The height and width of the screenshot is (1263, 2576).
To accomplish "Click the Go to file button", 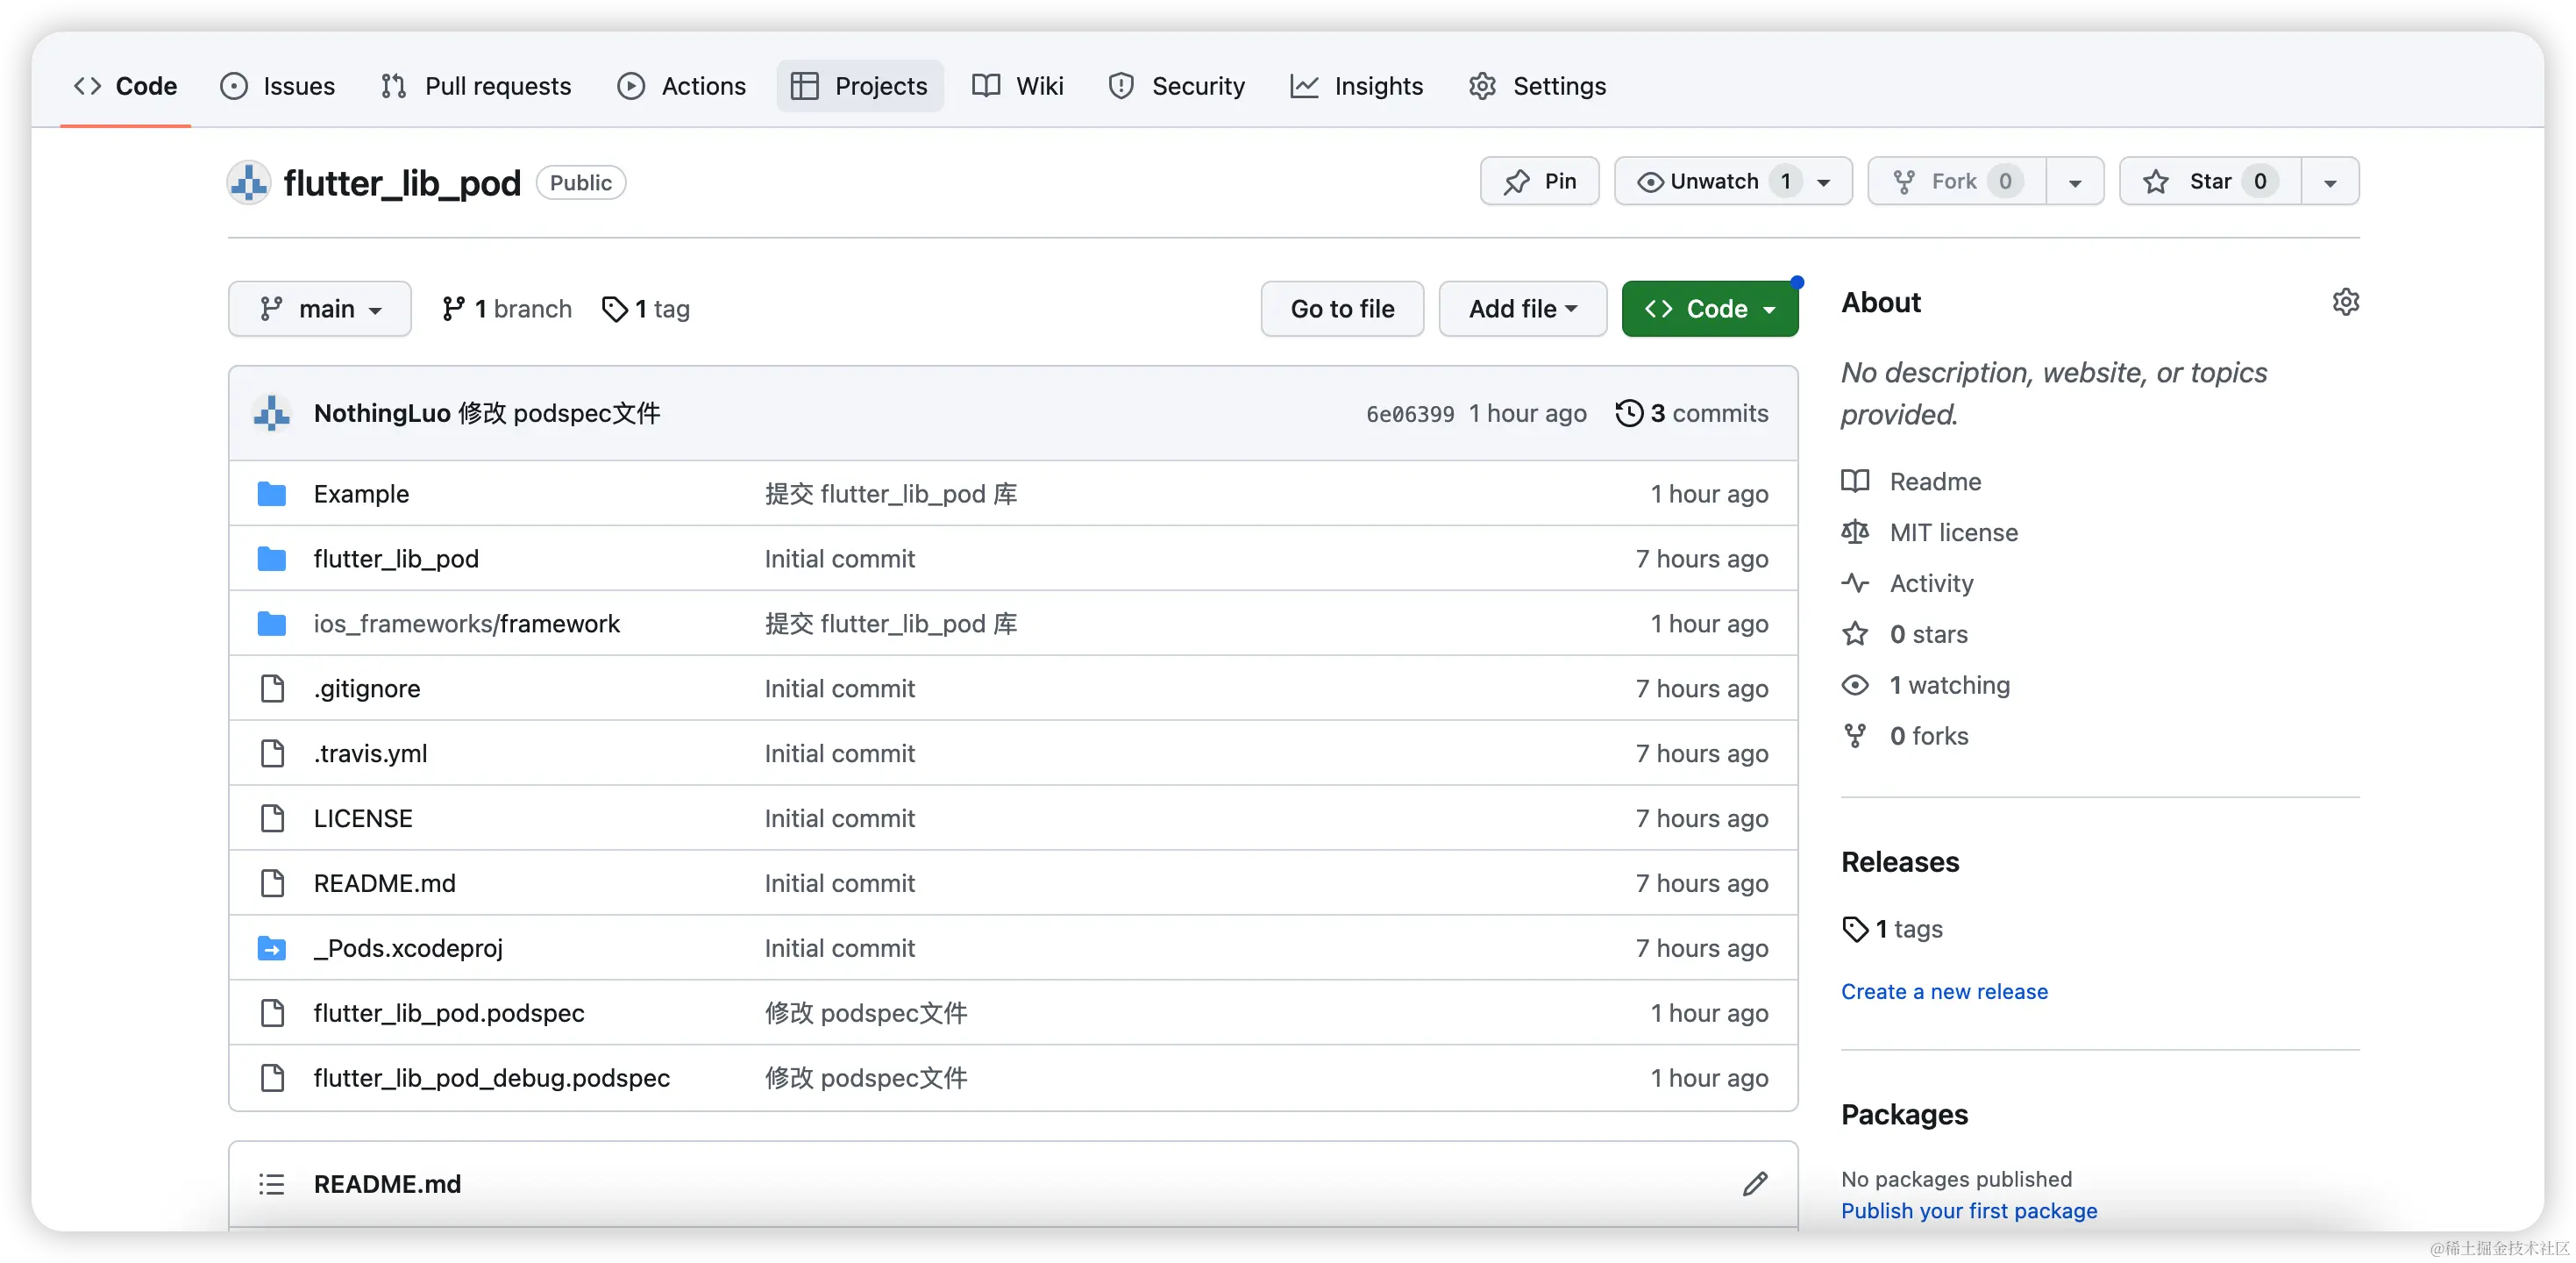I will pos(1342,309).
